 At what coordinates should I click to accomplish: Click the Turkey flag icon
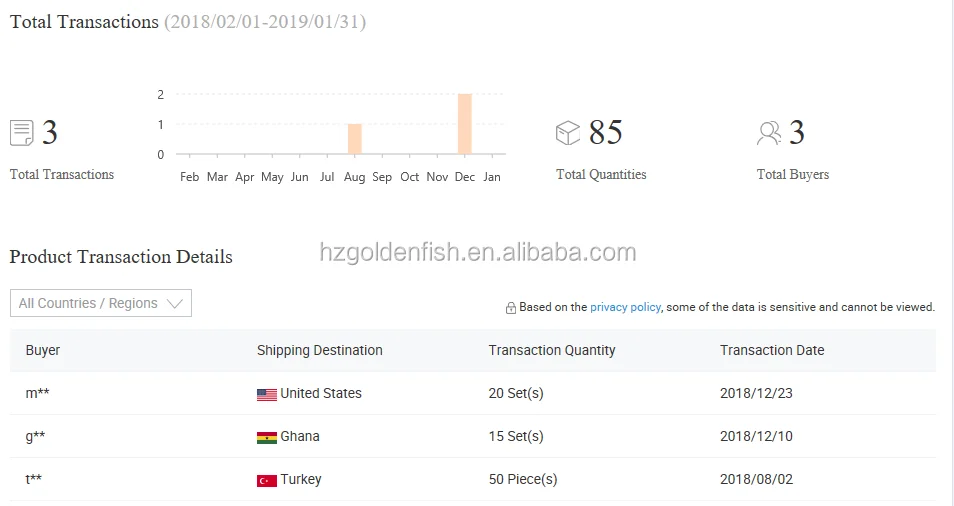pos(266,481)
